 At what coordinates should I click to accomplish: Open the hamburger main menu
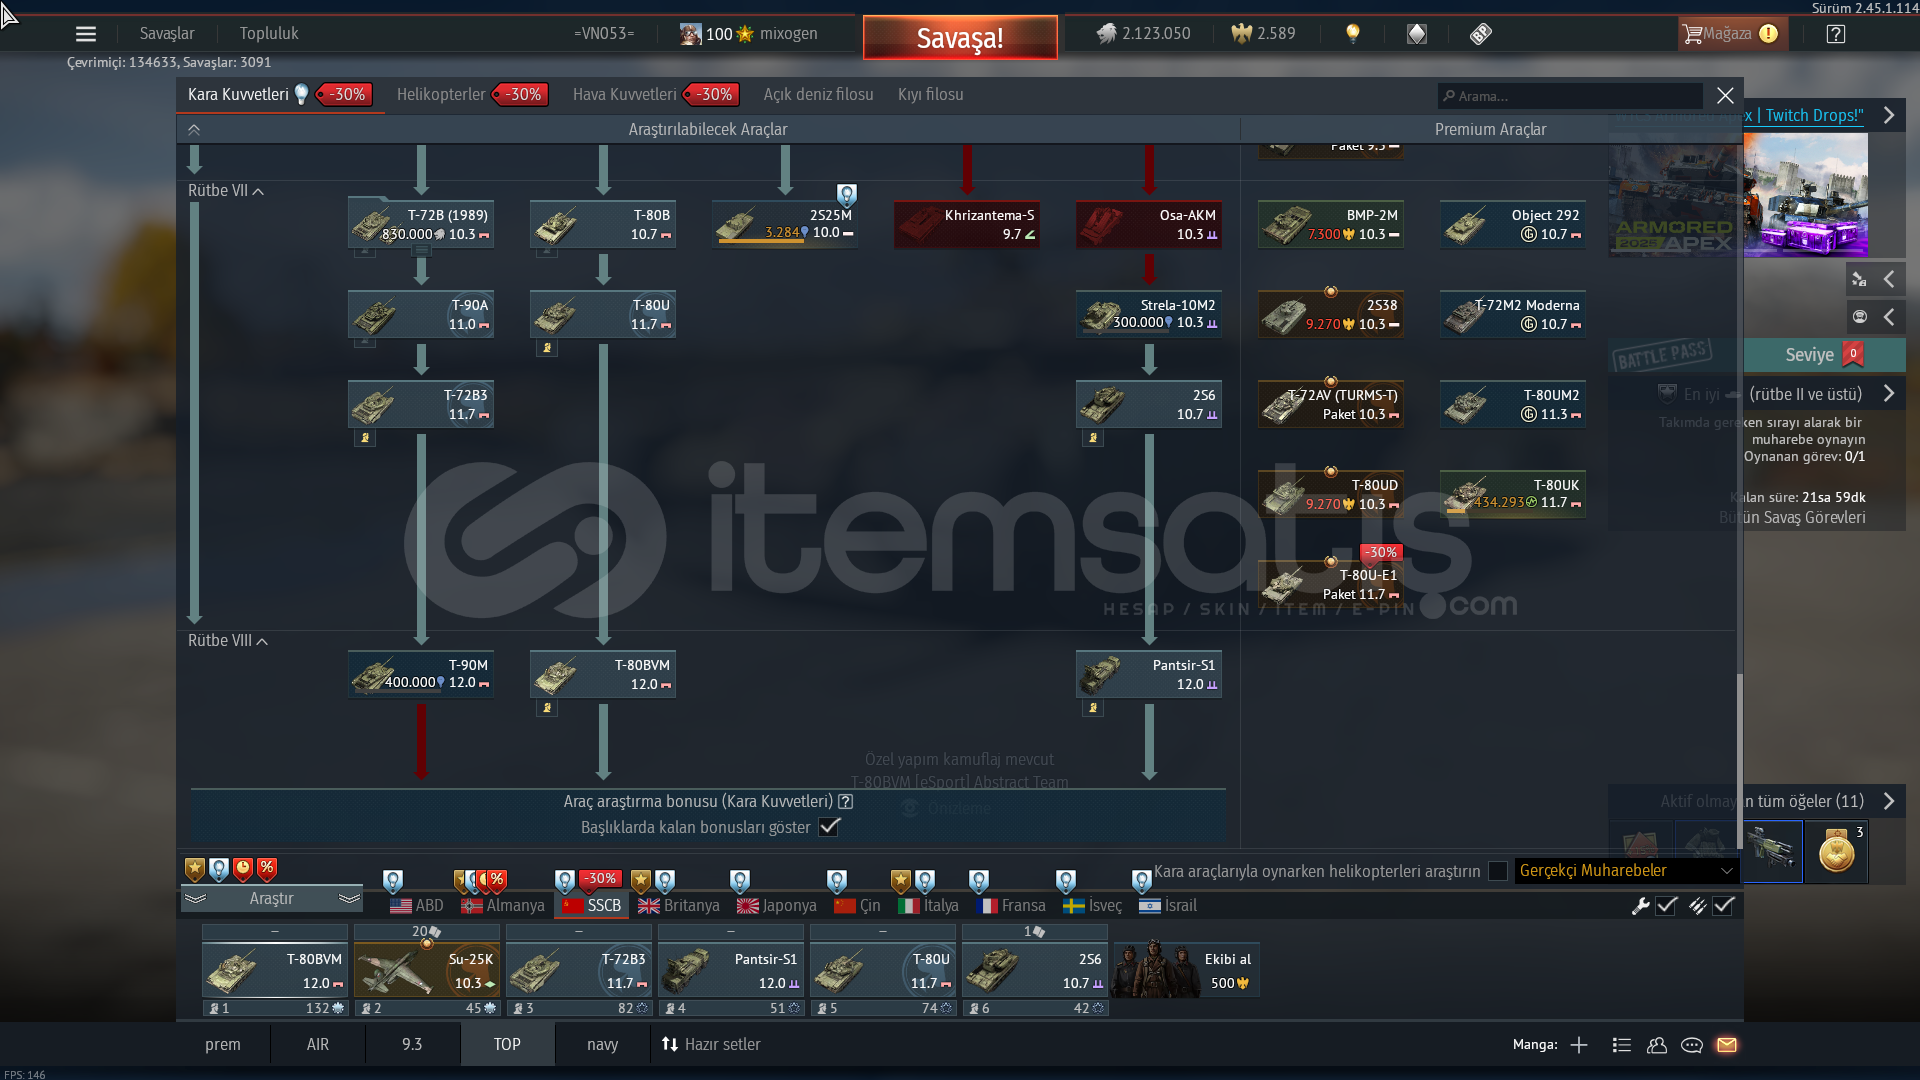(x=86, y=34)
